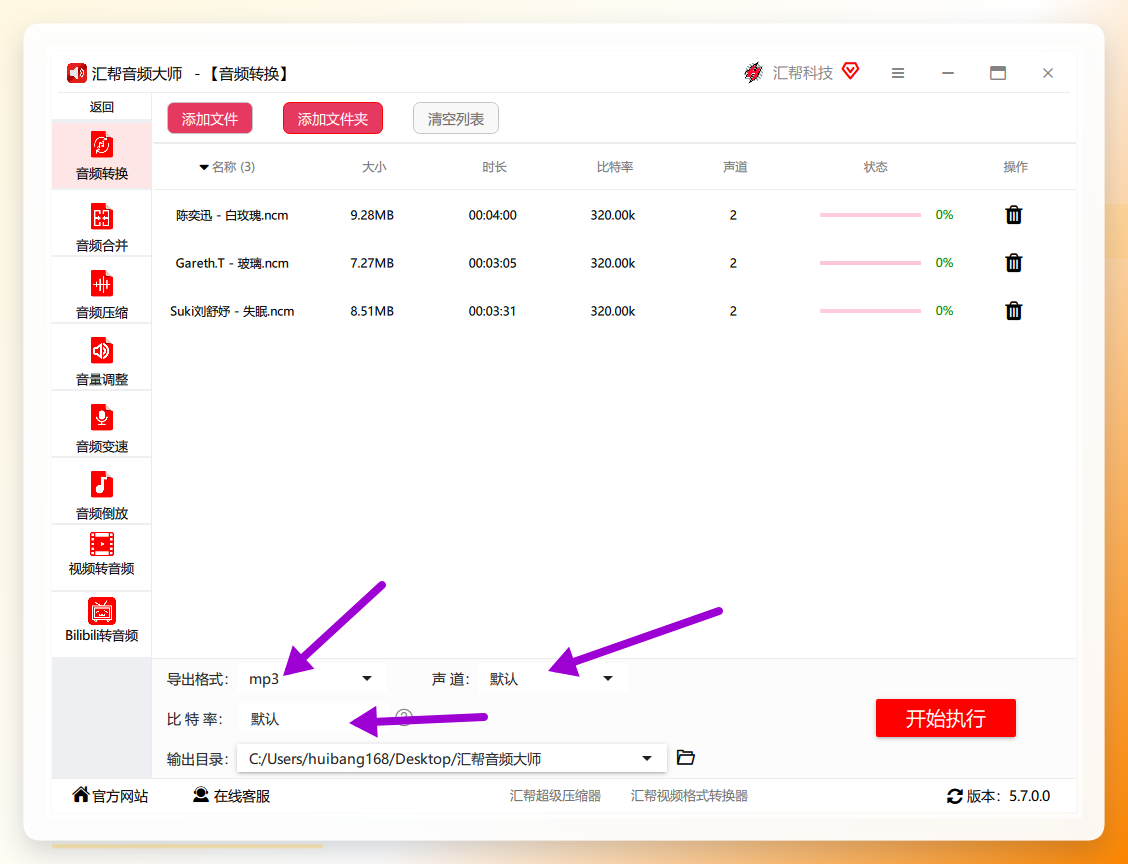This screenshot has width=1128, height=864.
Task: Click 返回 to go back
Action: pyautogui.click(x=101, y=107)
